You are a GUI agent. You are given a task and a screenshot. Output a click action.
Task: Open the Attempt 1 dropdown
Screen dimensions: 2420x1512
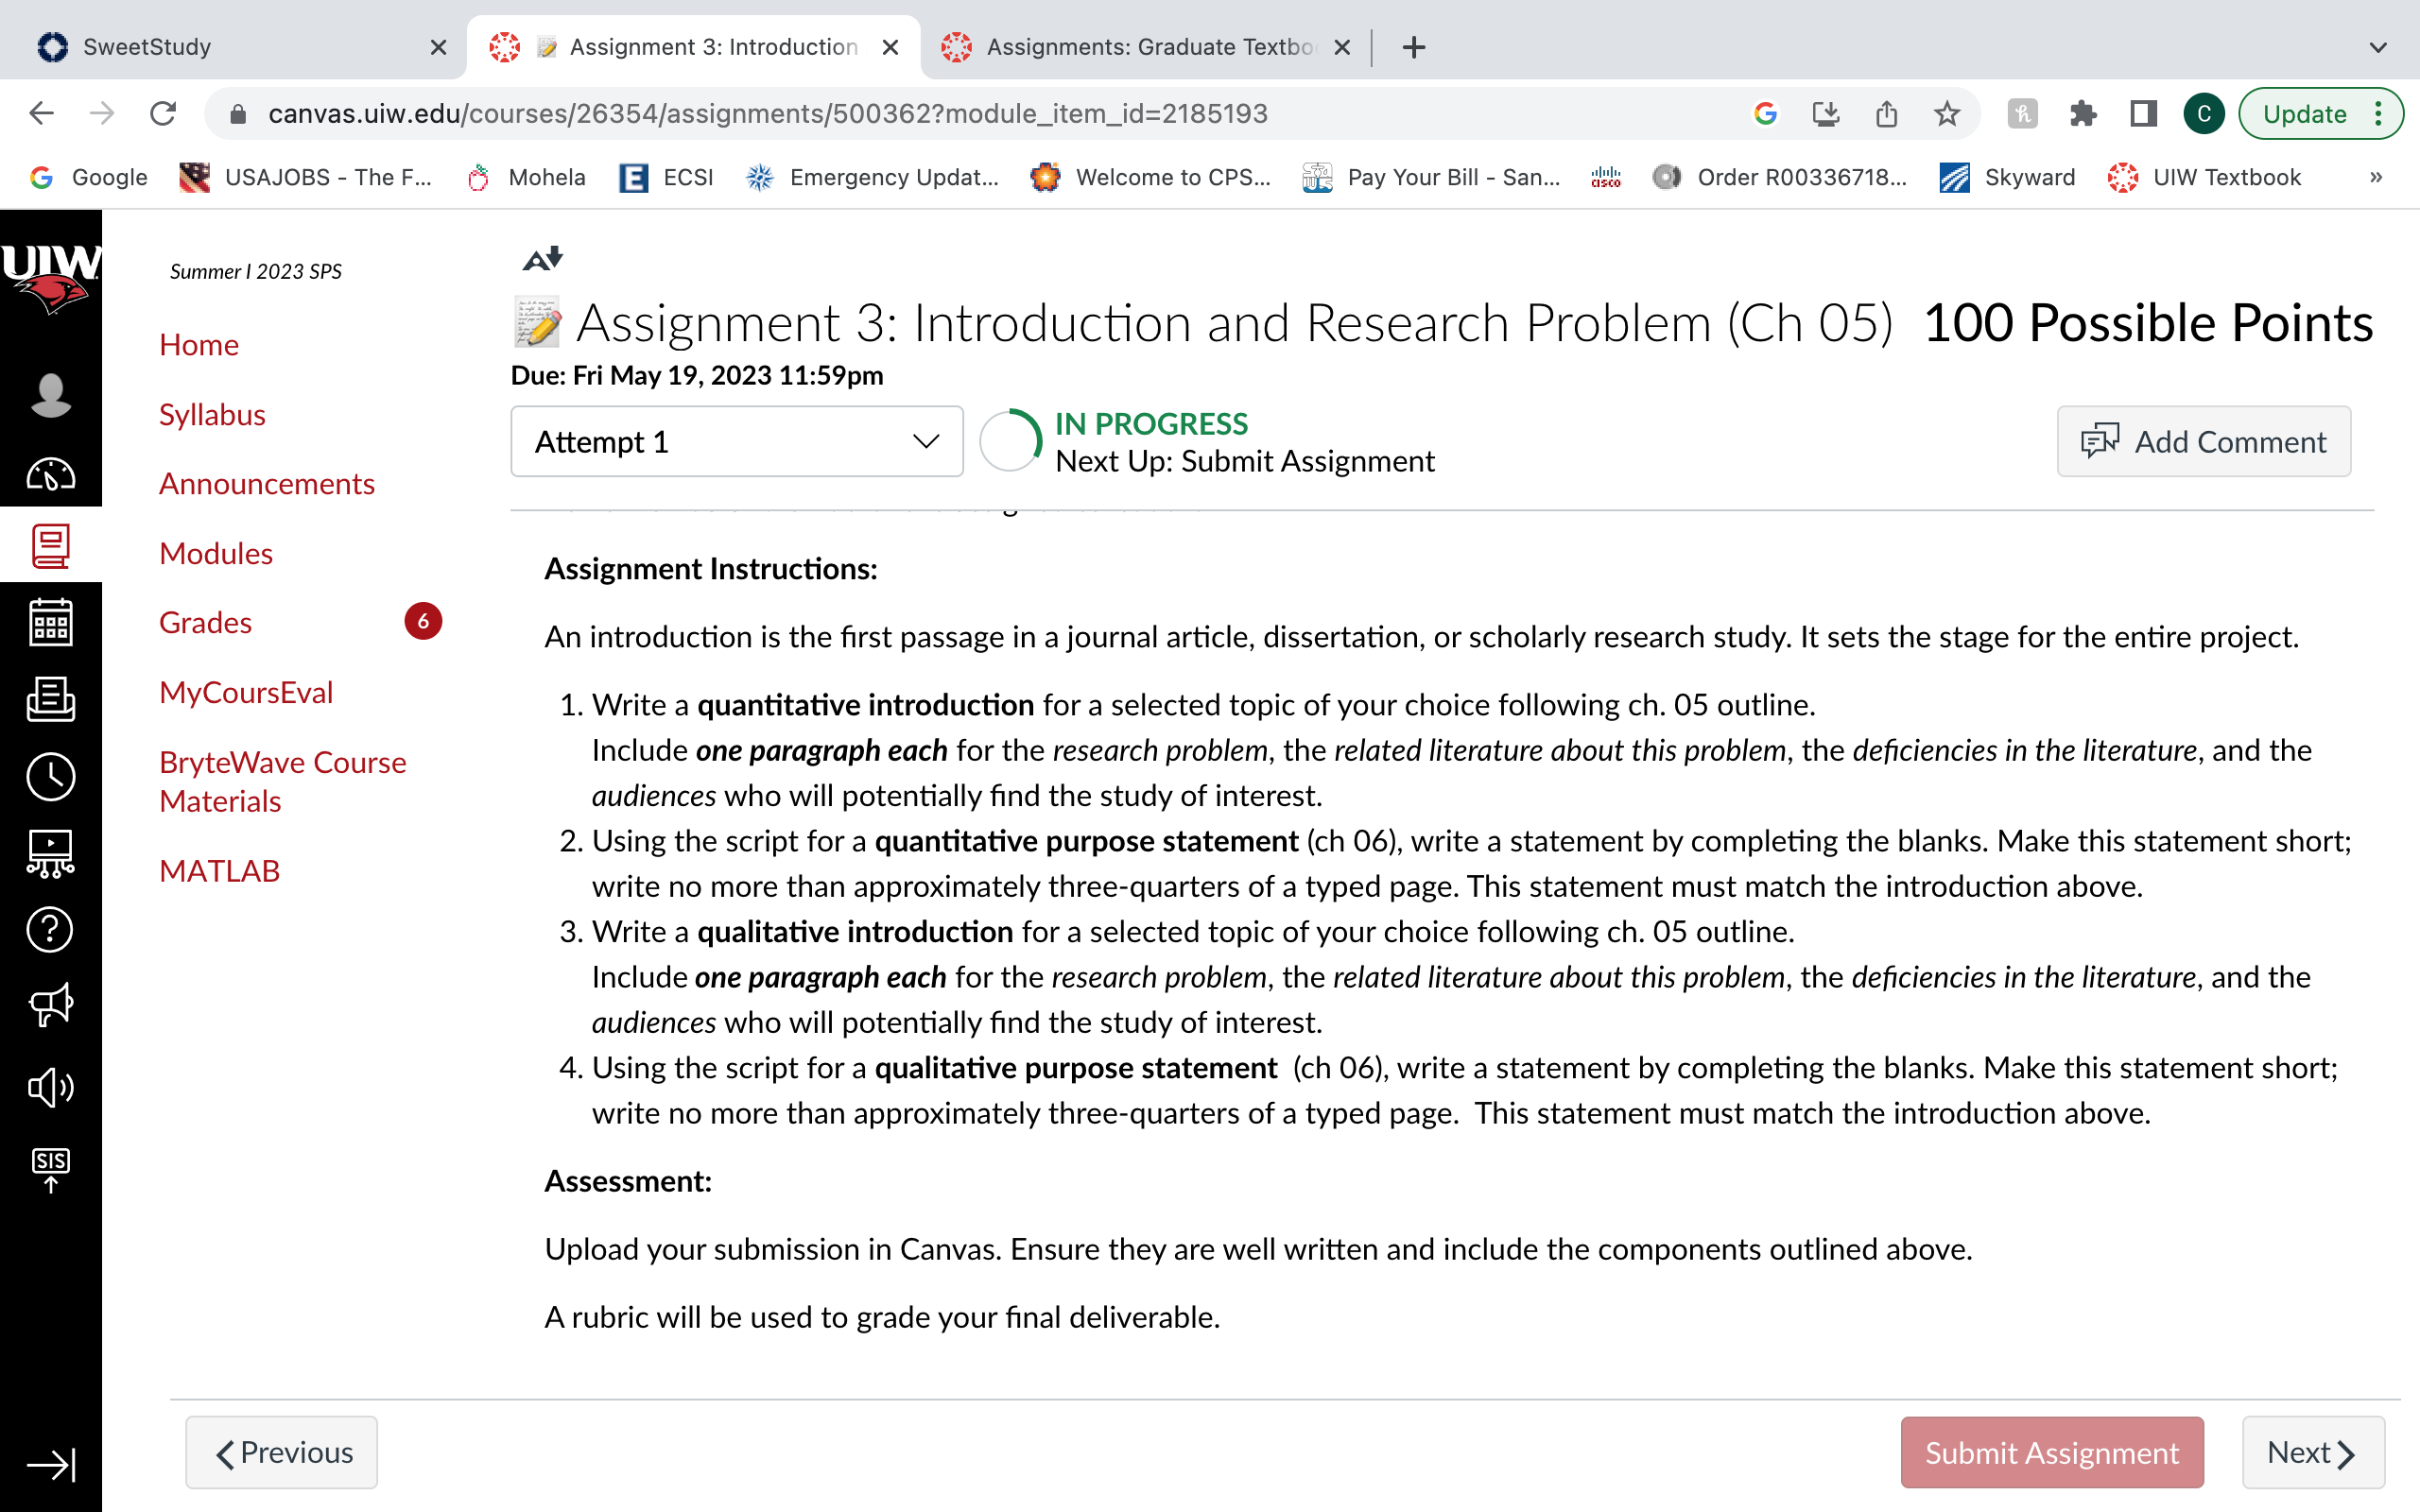[737, 441]
